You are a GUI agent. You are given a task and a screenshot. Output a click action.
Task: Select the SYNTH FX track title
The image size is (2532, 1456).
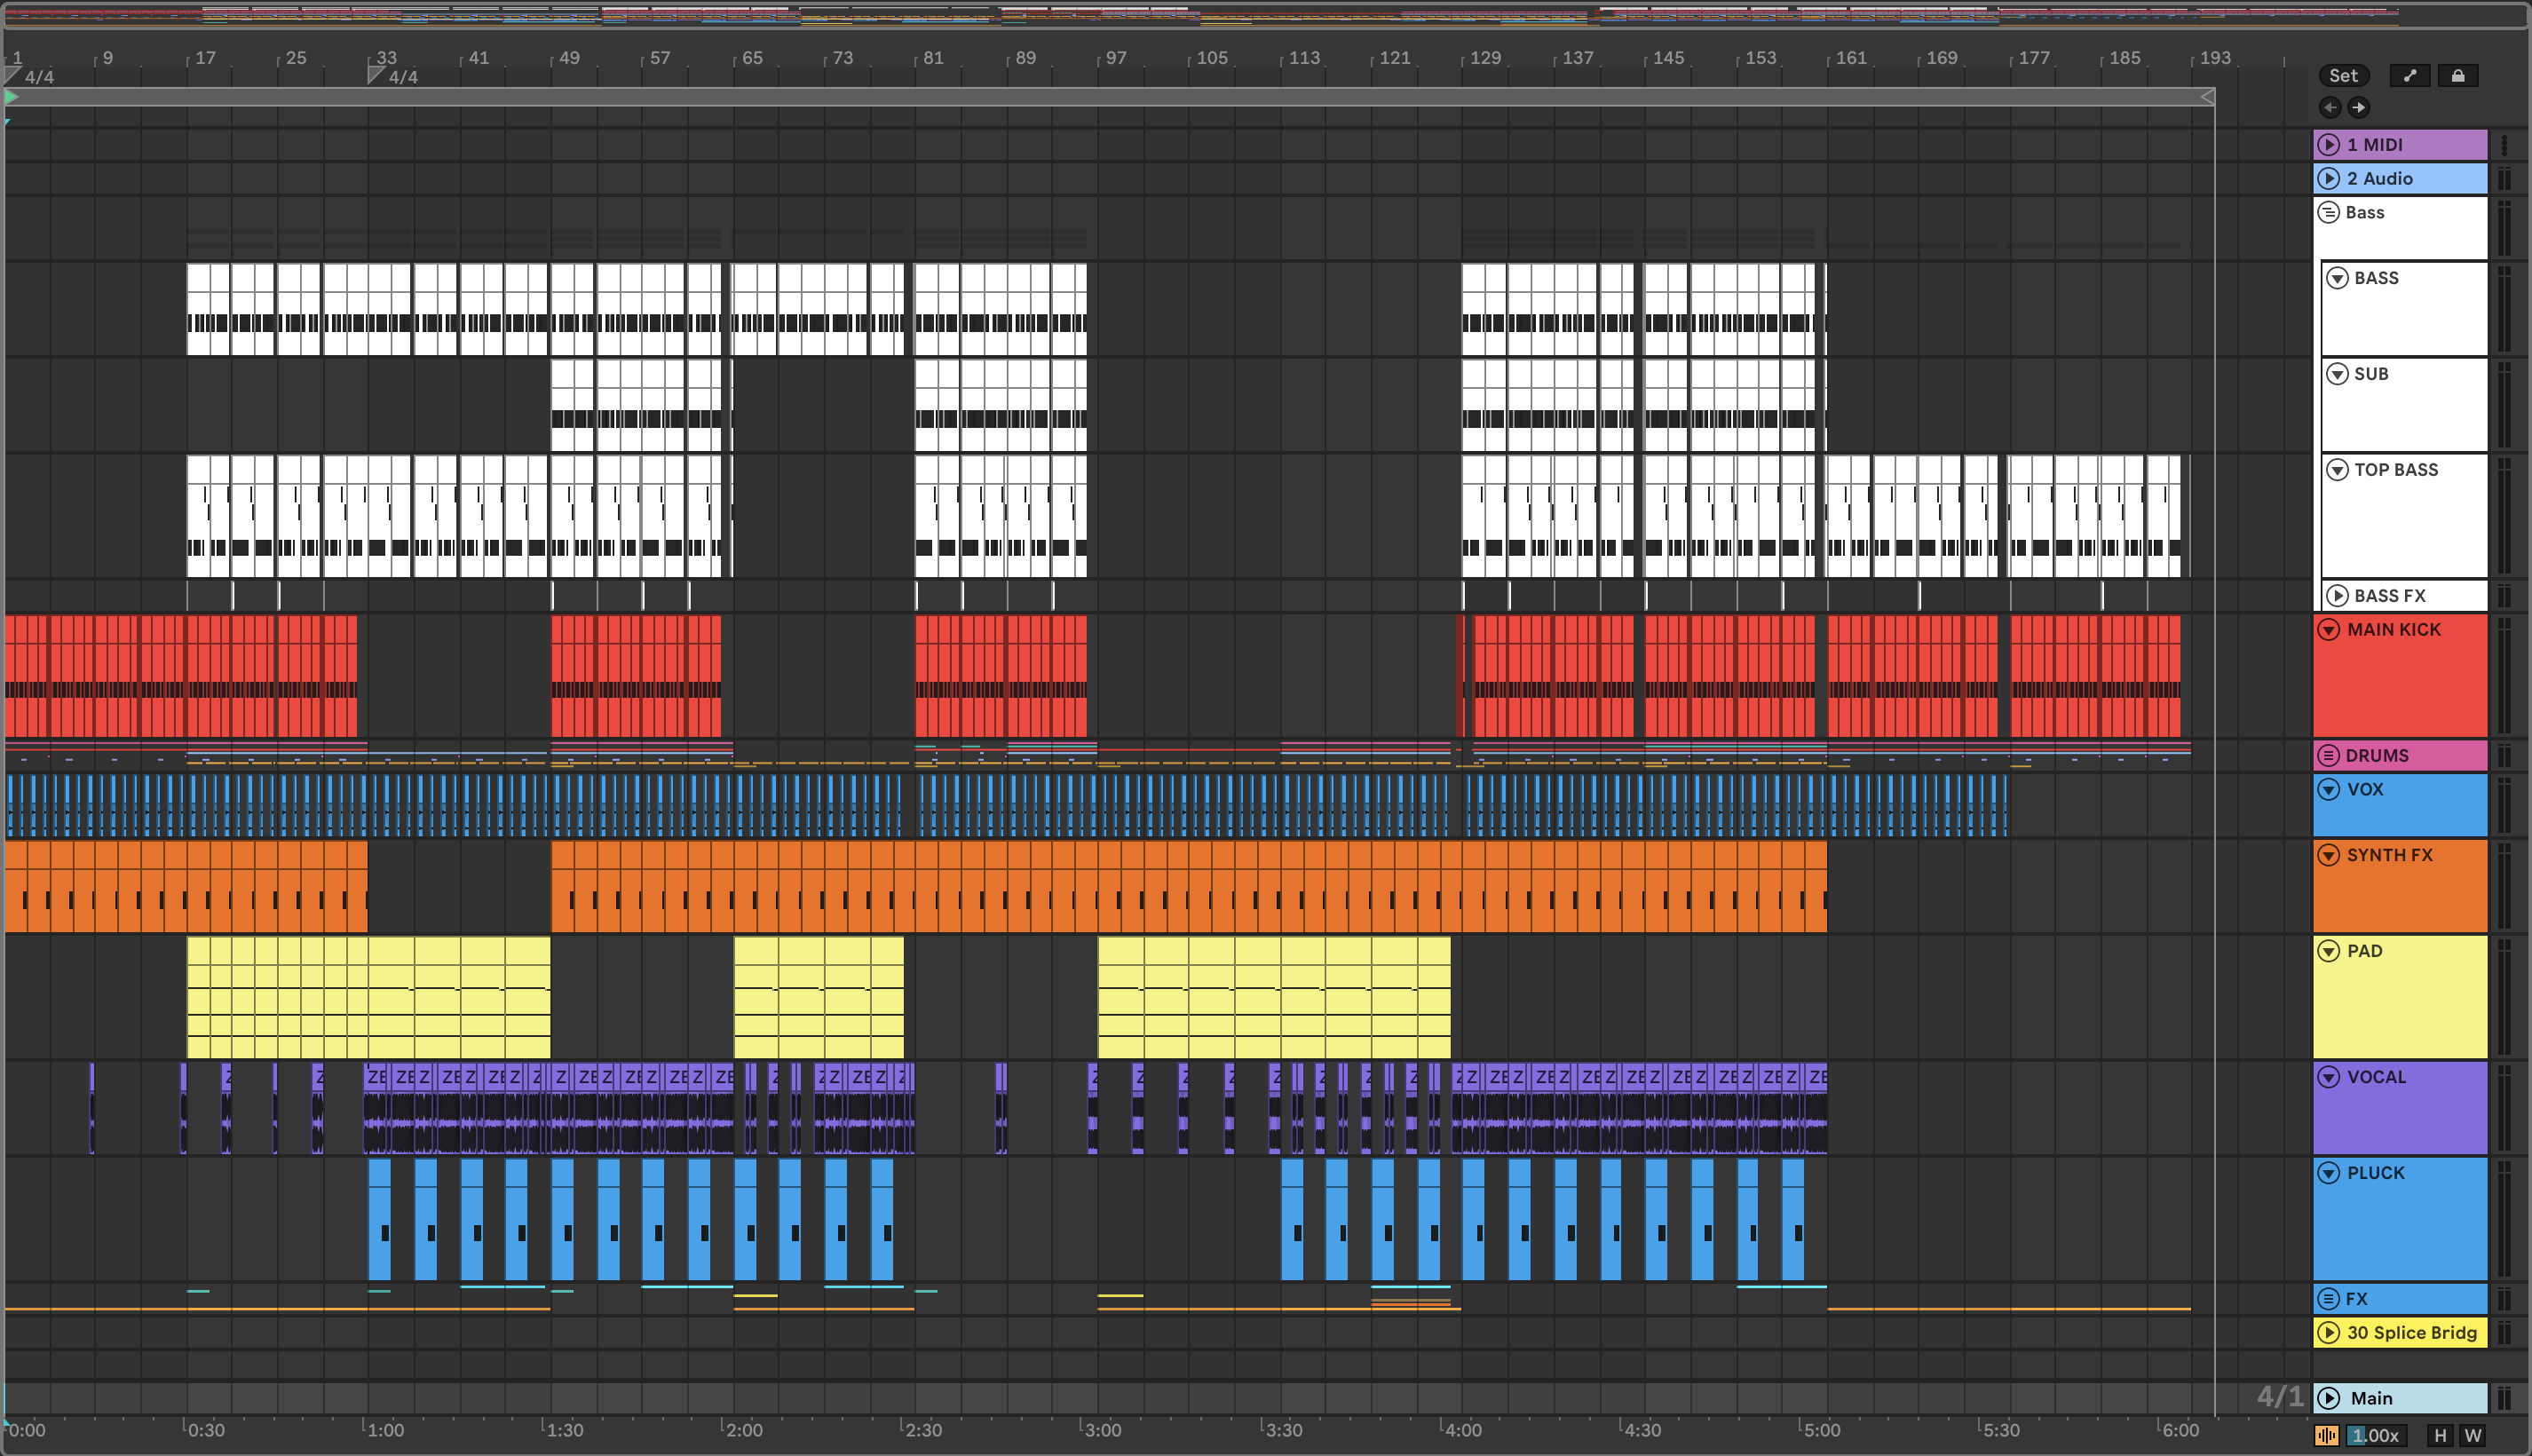tap(2390, 856)
